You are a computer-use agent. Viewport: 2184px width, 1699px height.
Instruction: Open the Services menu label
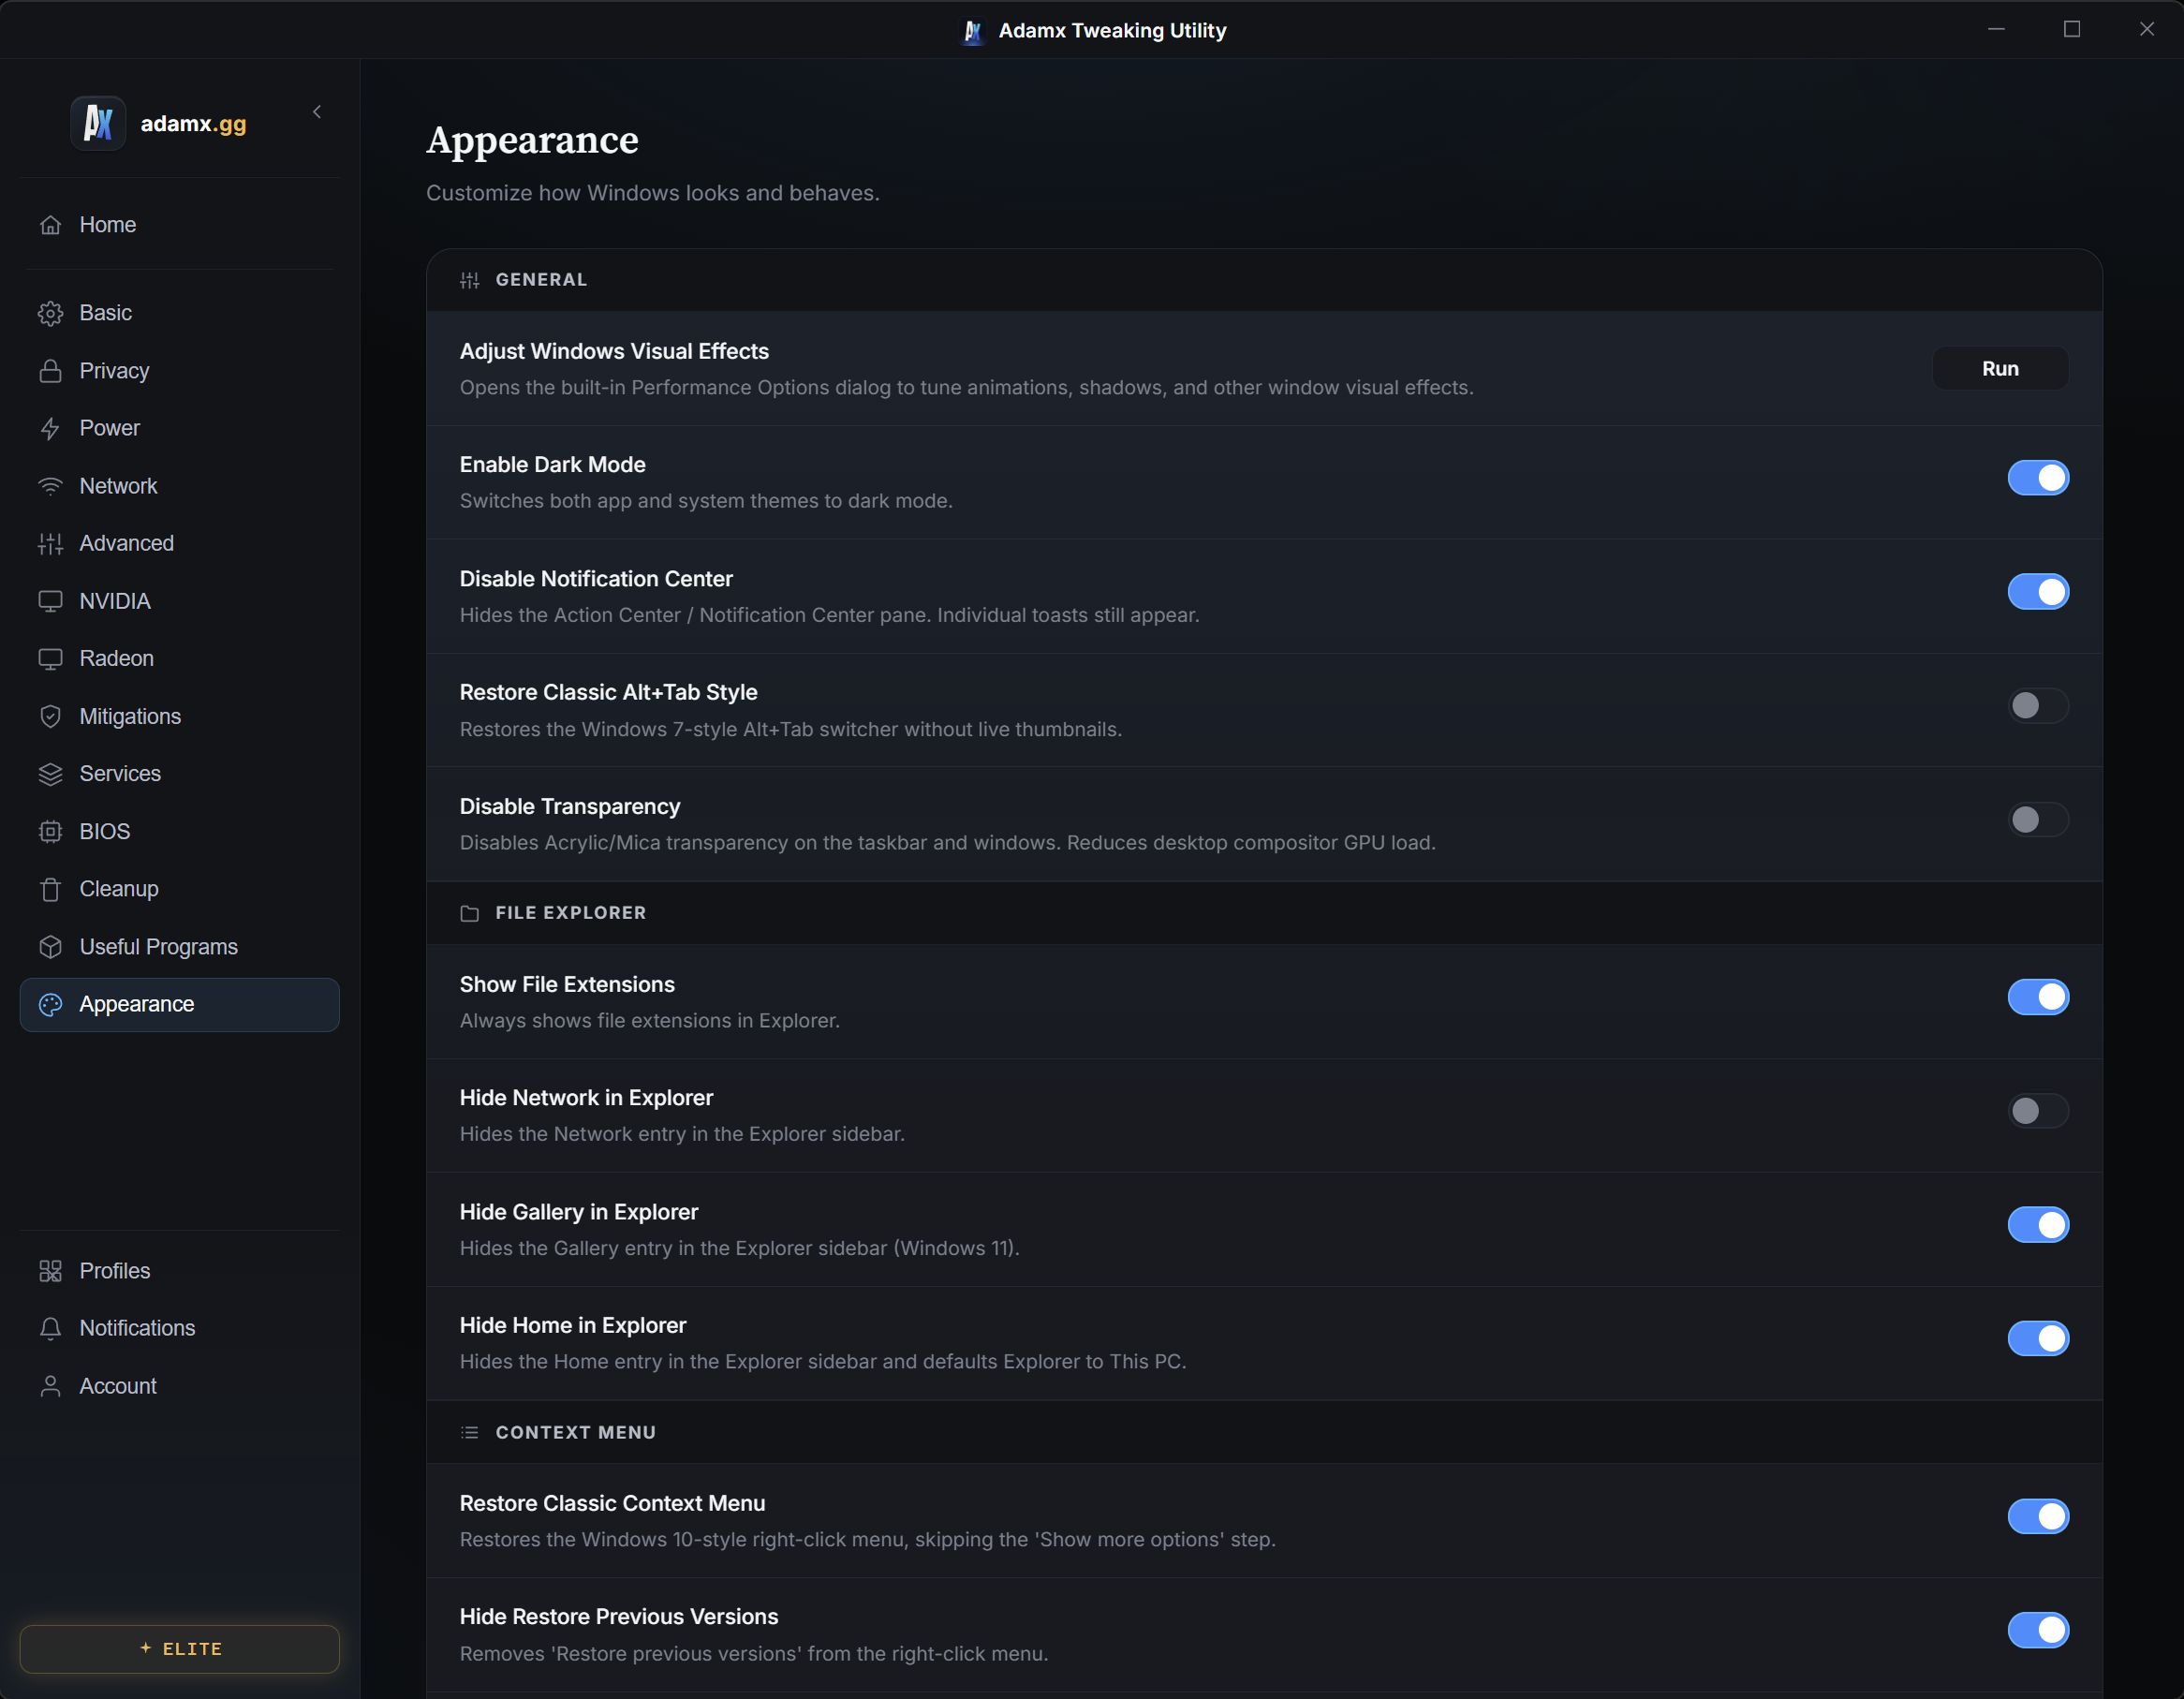[x=120, y=774]
